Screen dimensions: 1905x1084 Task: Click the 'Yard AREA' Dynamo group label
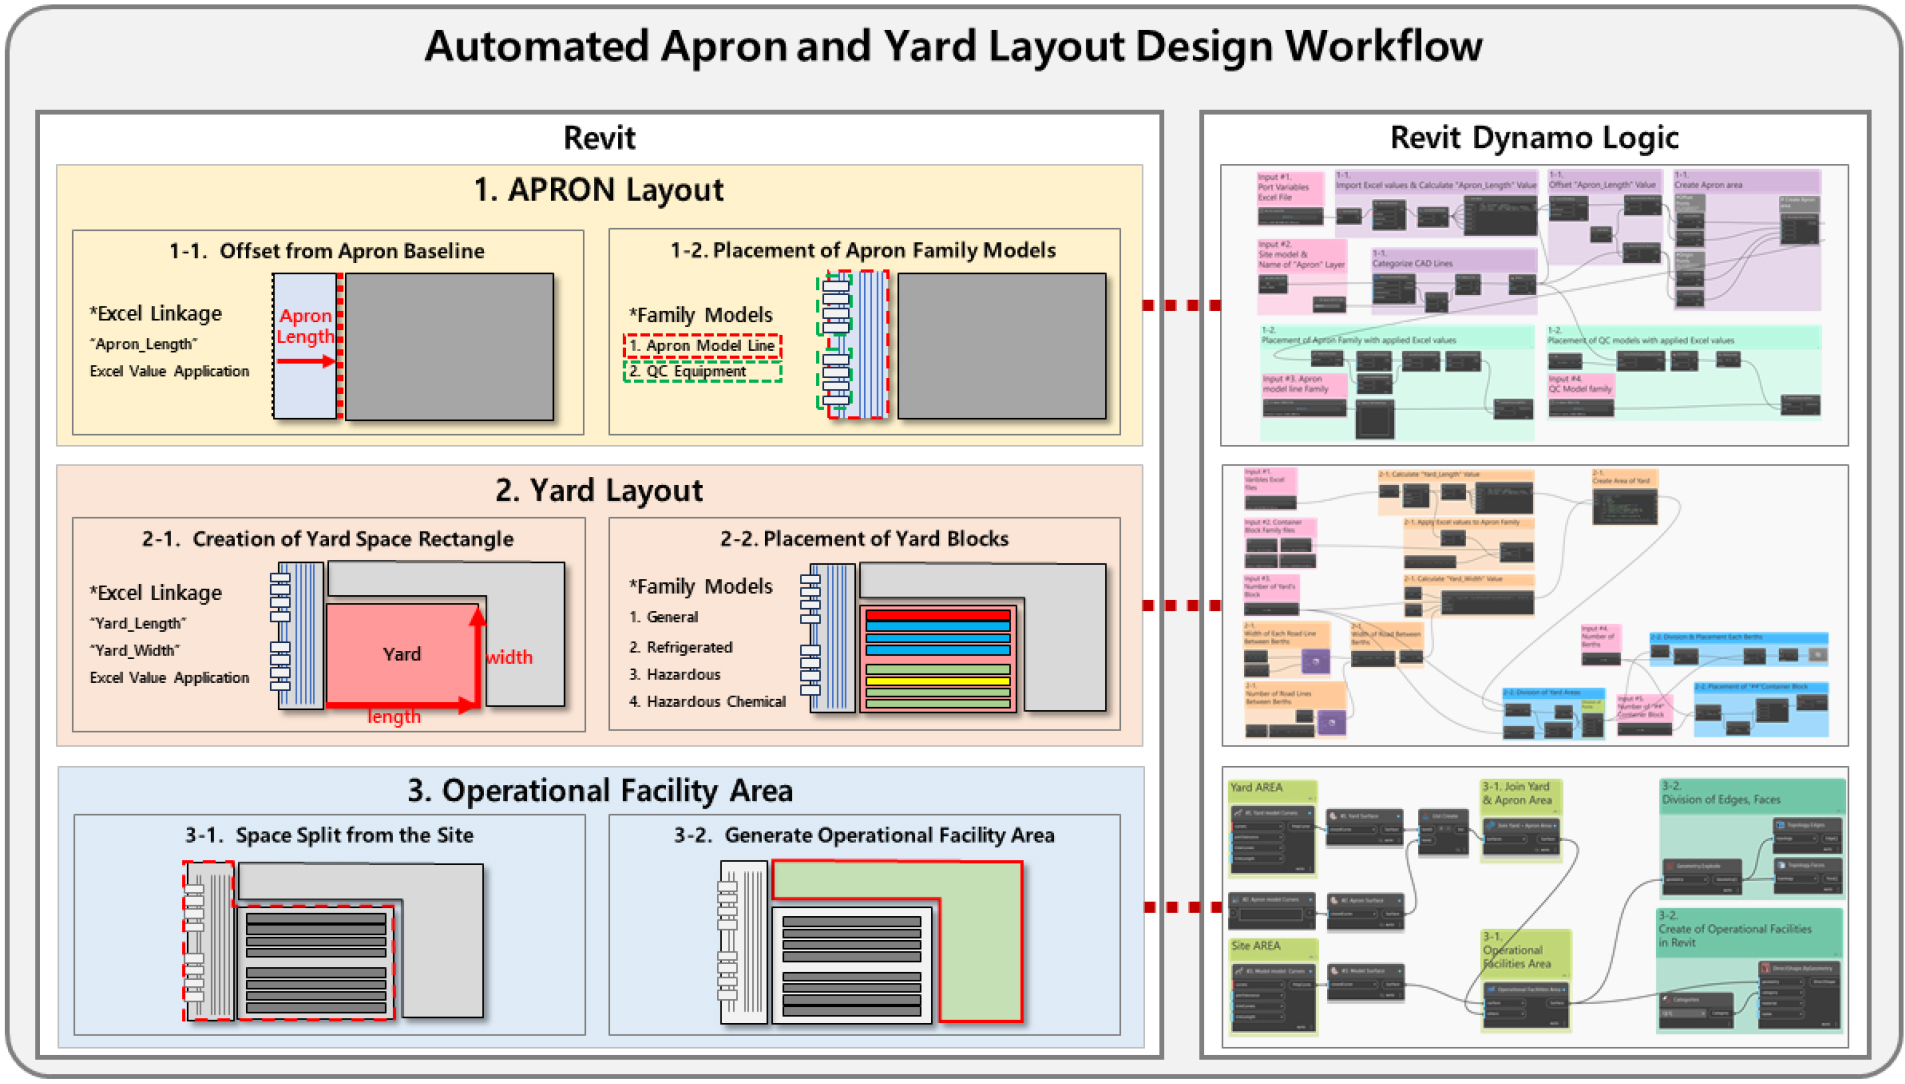coord(1257,788)
